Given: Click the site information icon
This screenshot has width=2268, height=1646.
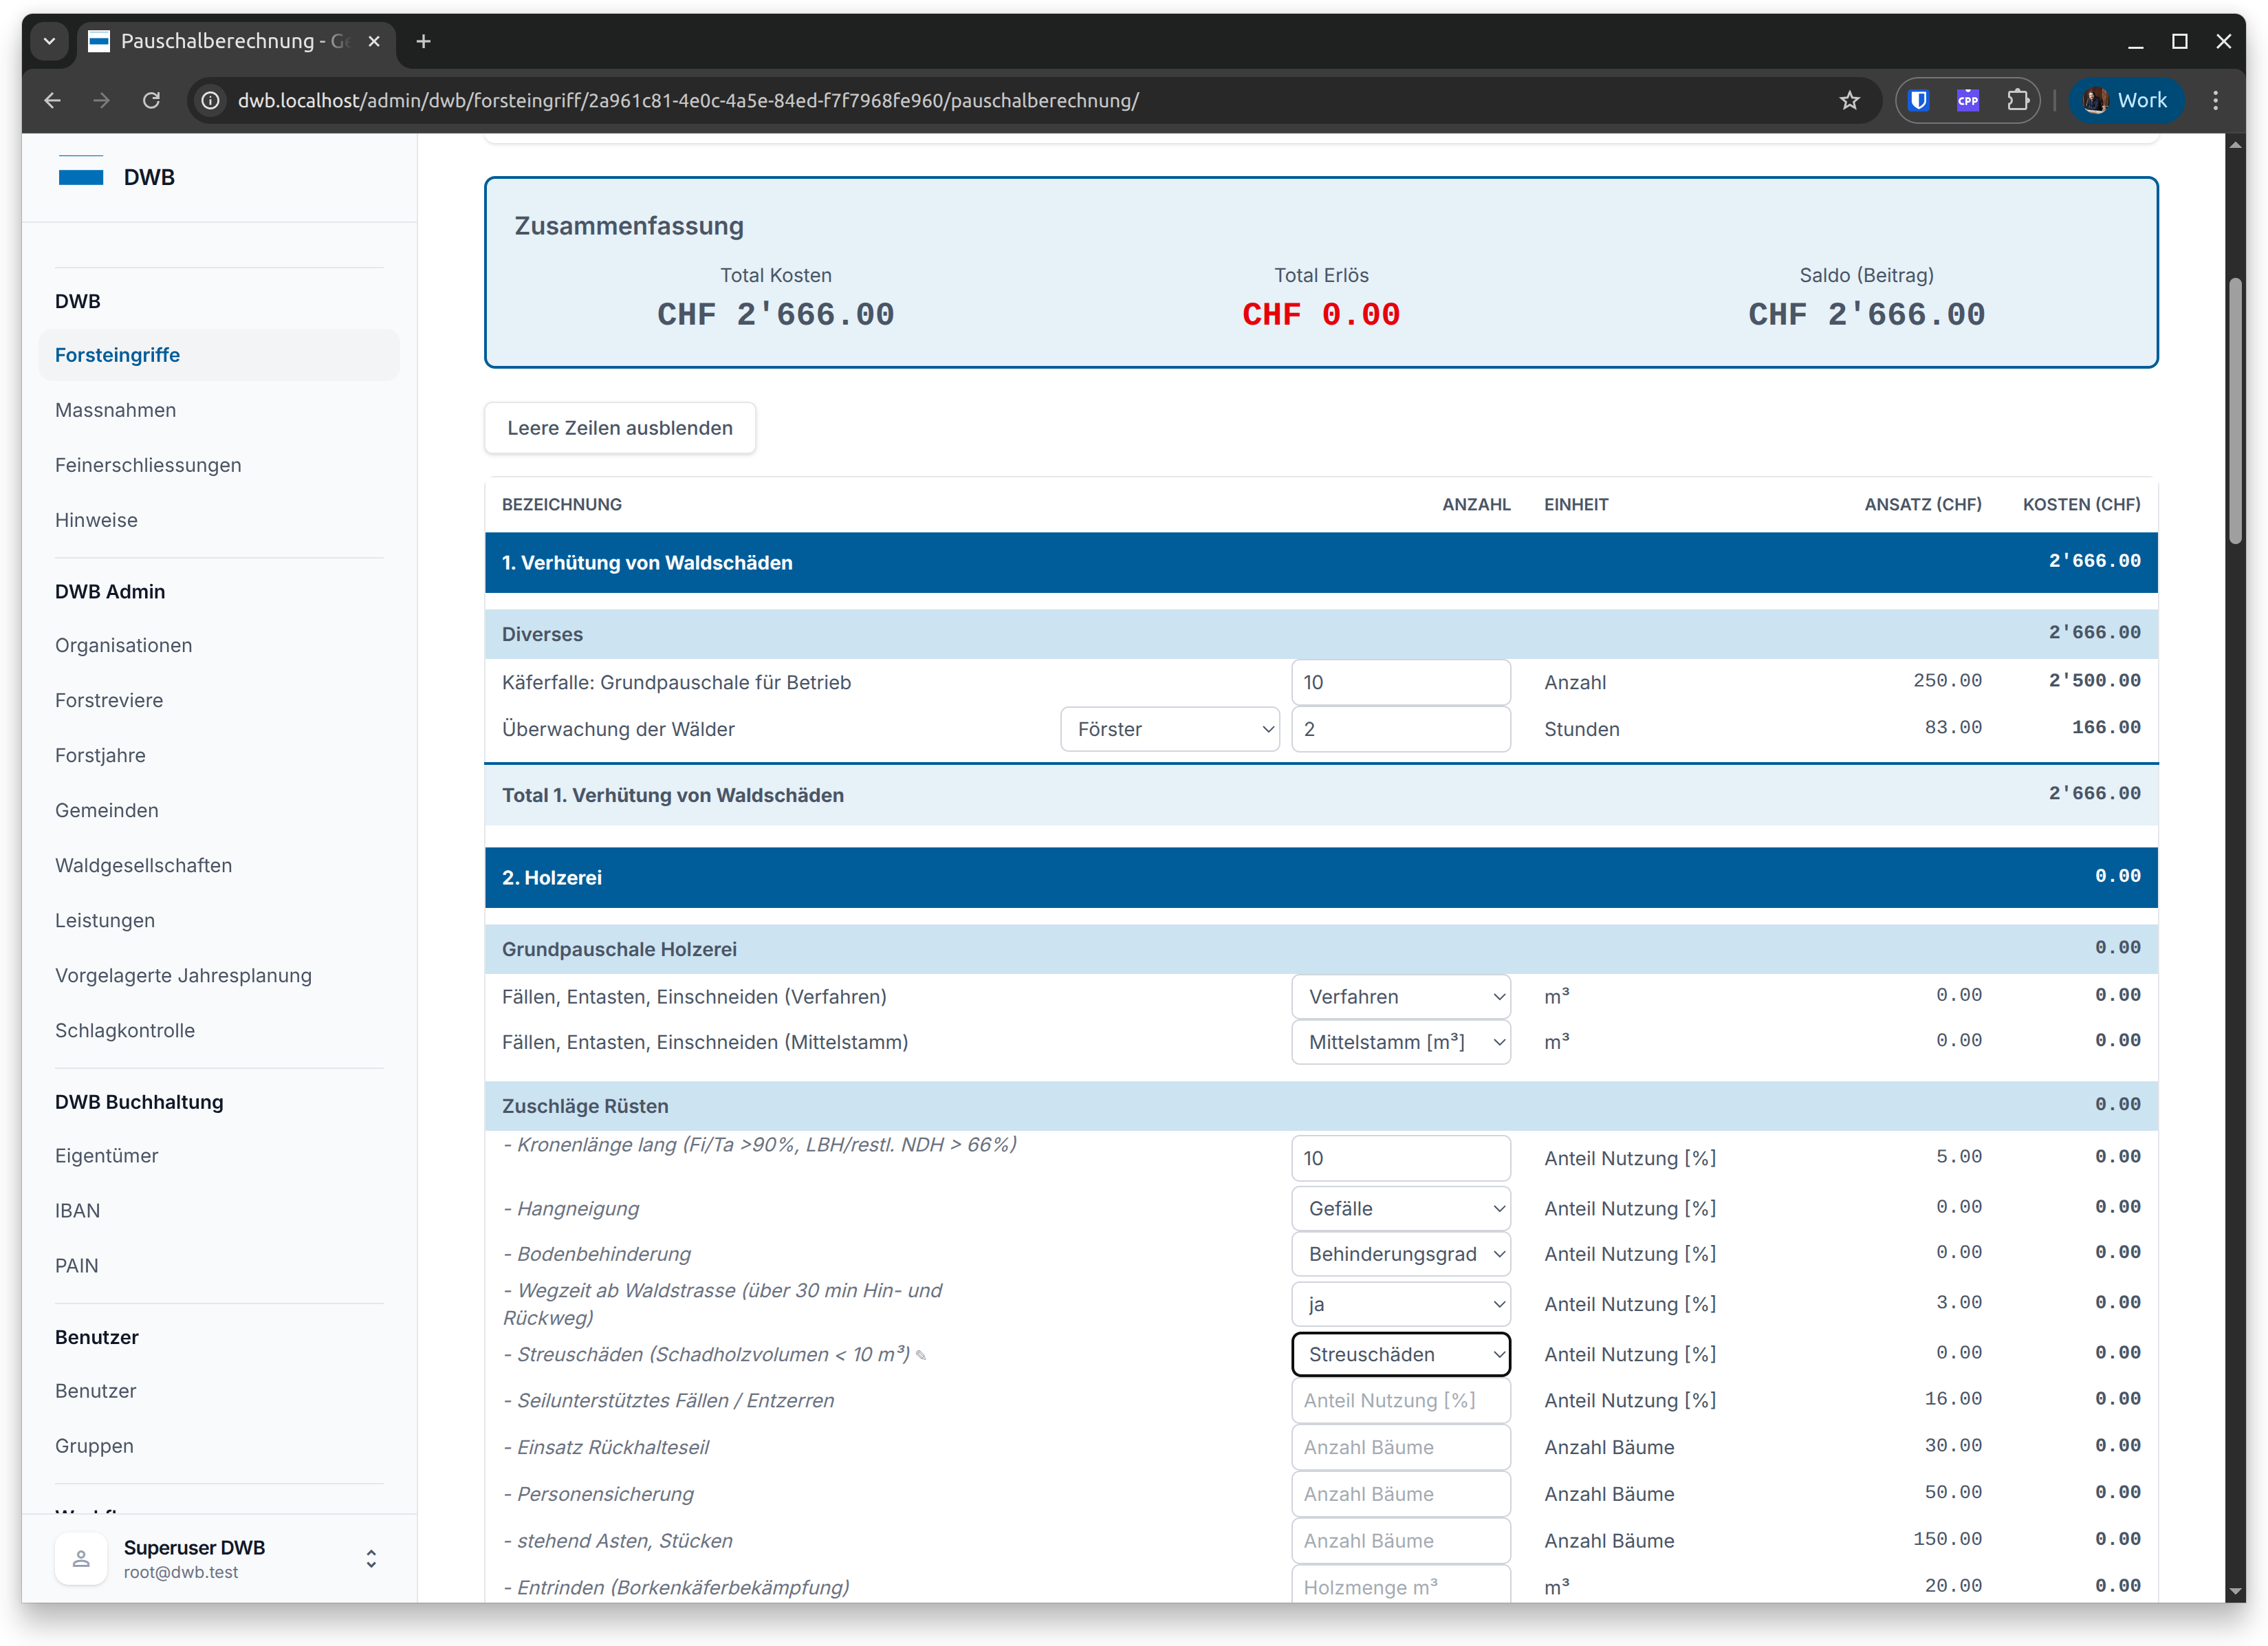Looking at the screenshot, I should [210, 100].
